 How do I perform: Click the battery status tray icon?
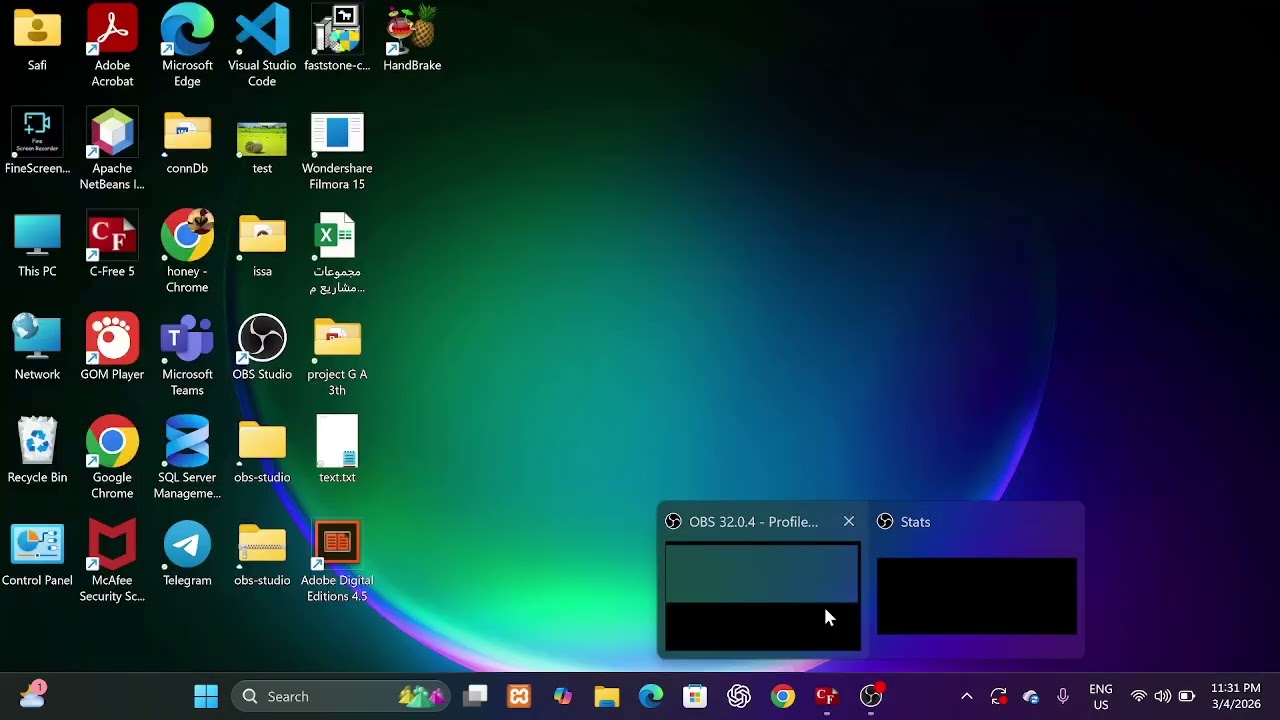pos(1187,696)
